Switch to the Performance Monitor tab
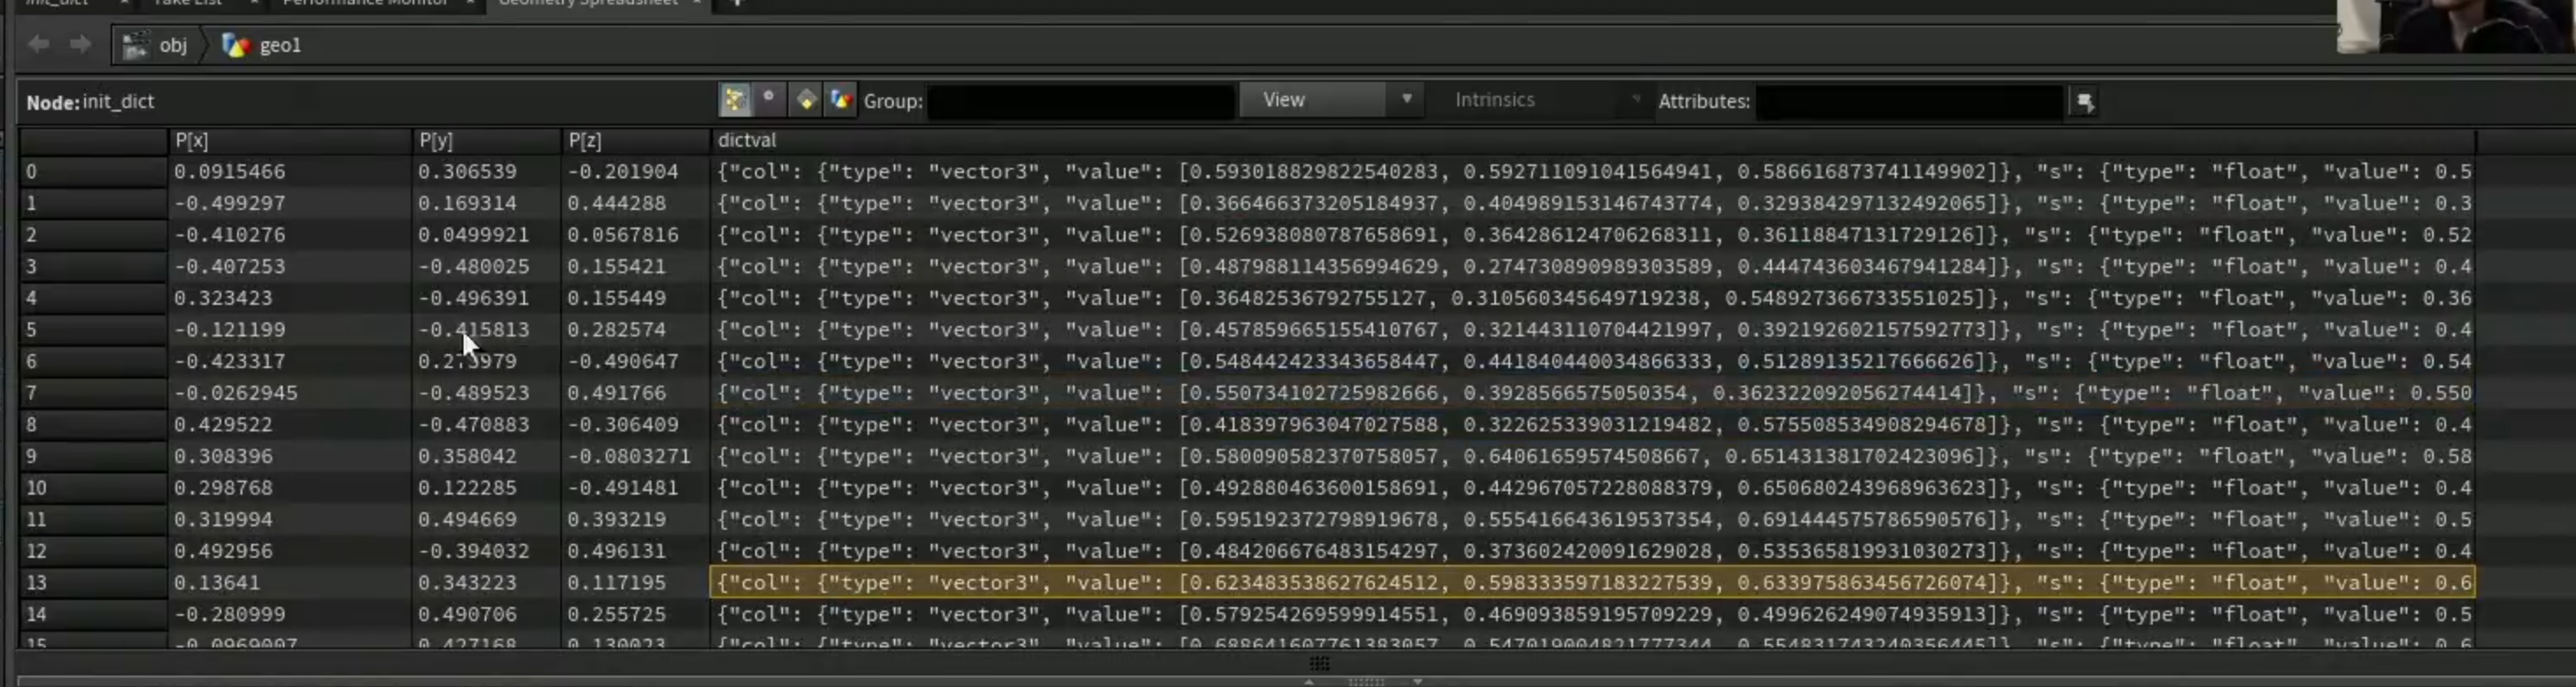This screenshot has width=2576, height=687. click(365, 4)
